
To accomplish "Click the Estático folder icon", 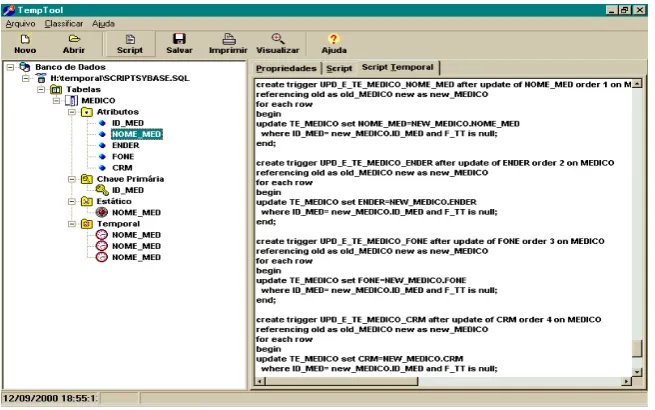I will (86, 201).
